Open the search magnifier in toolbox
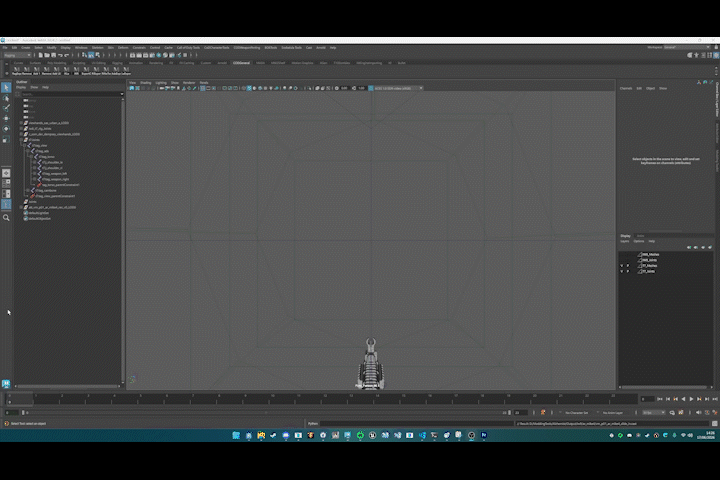 6,218
